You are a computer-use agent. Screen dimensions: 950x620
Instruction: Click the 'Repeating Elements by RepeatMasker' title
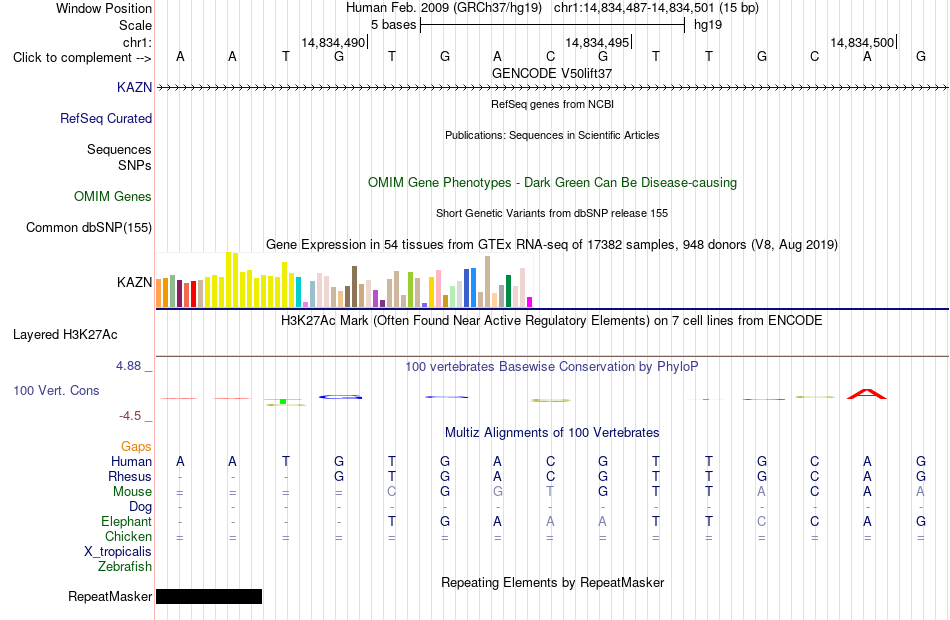[552, 582]
